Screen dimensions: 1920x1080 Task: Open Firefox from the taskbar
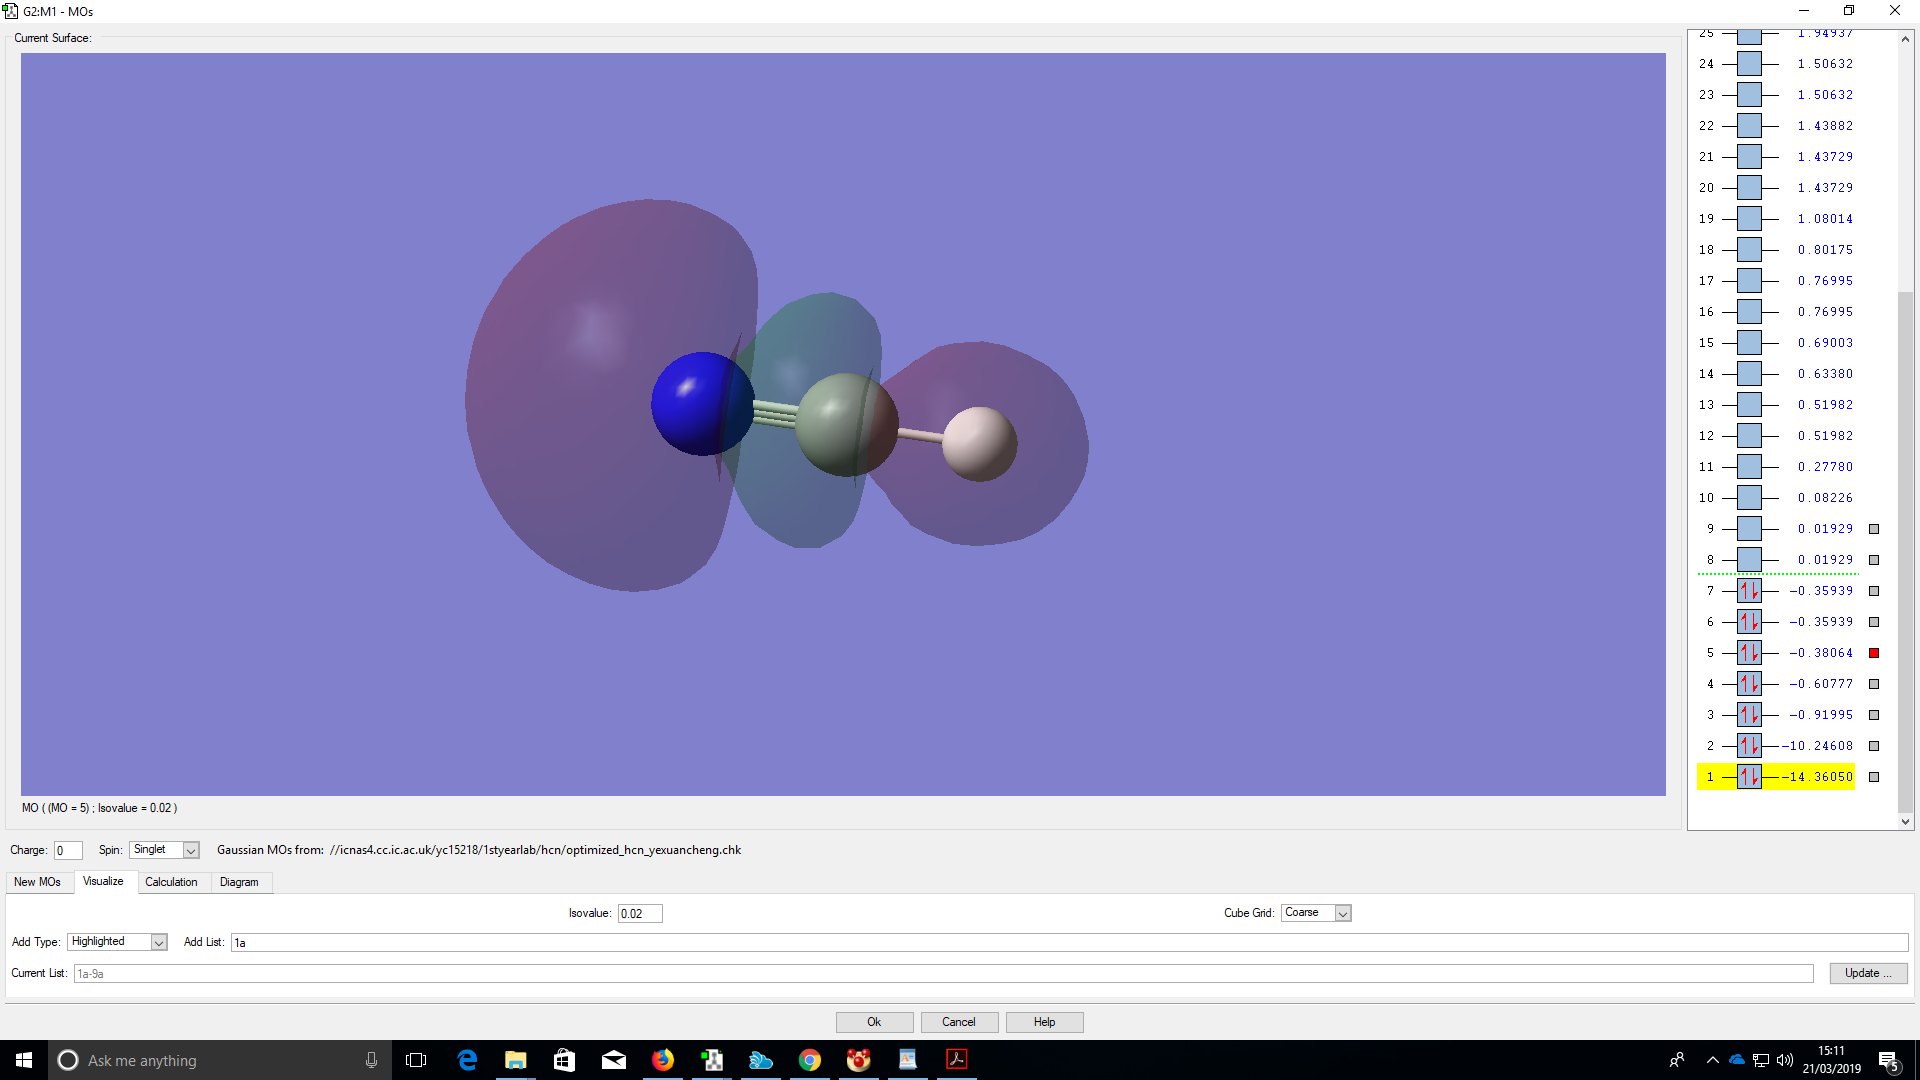point(663,1060)
